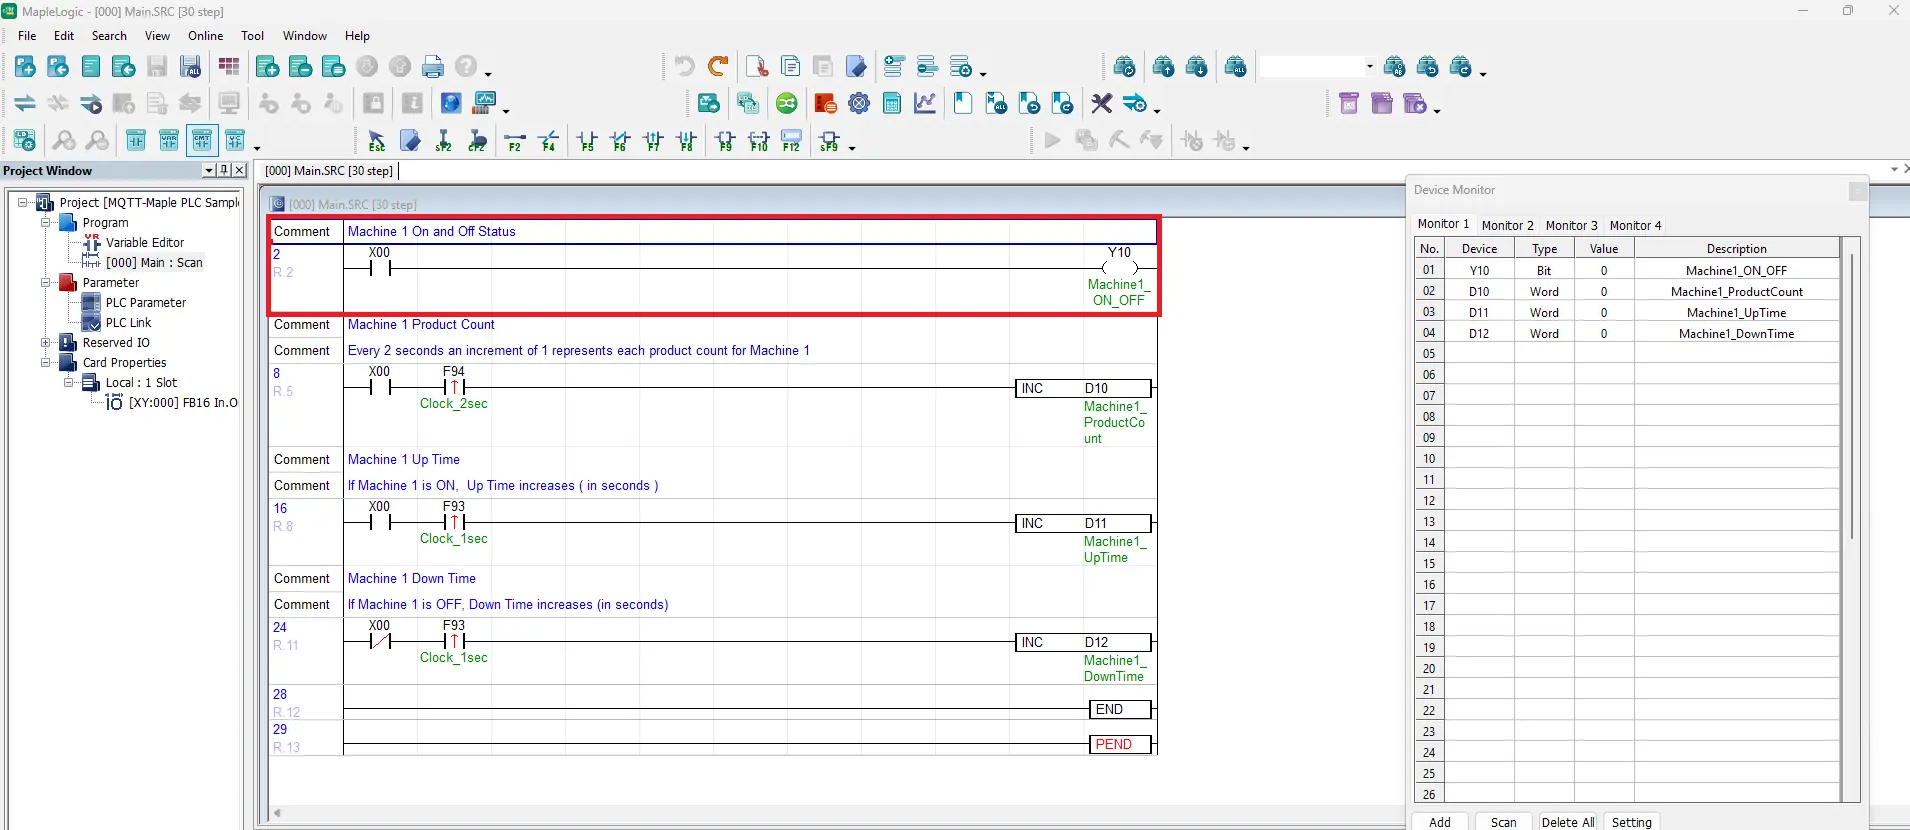Toggle the CMT comment display mode

(x=202, y=141)
